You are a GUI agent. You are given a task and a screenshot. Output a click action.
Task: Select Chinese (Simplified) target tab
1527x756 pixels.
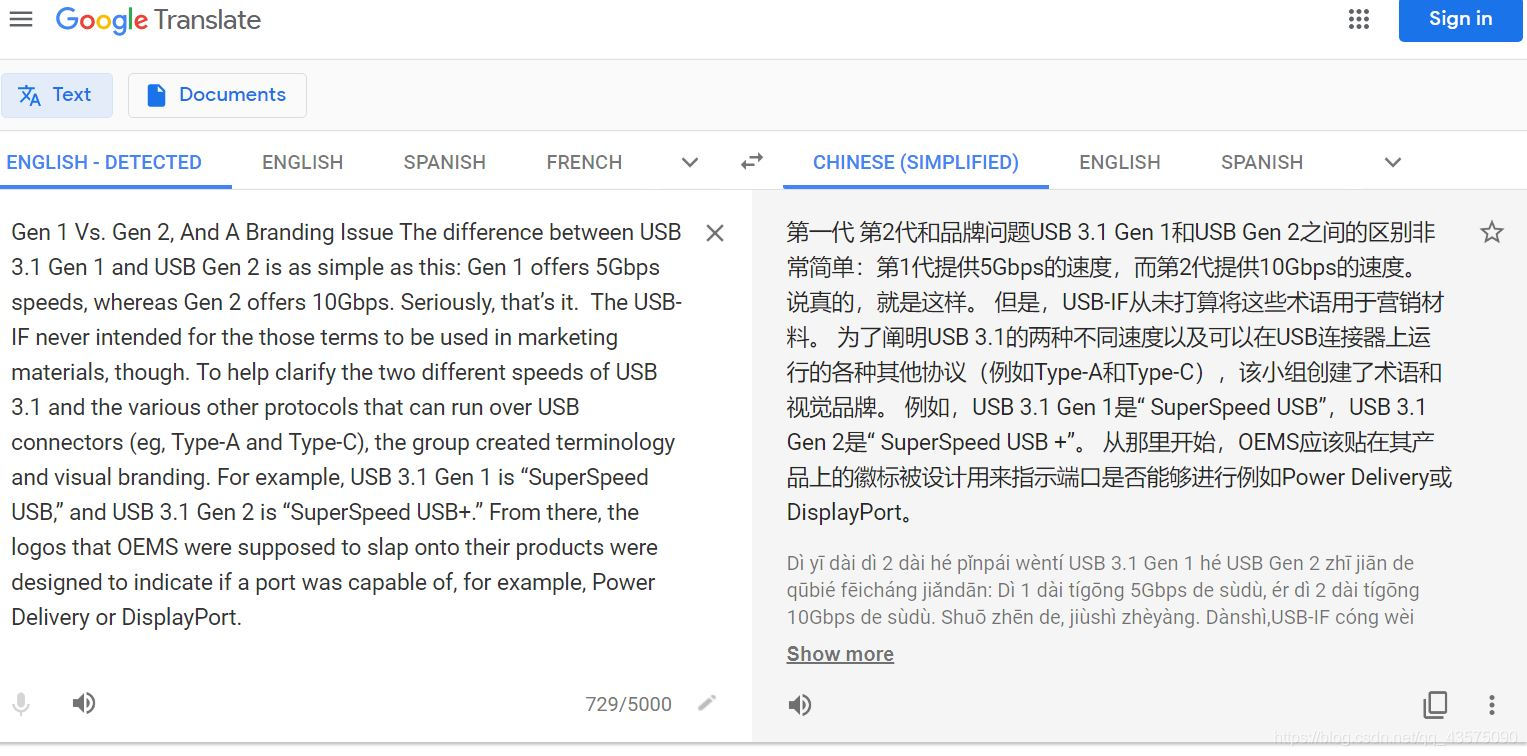916,162
